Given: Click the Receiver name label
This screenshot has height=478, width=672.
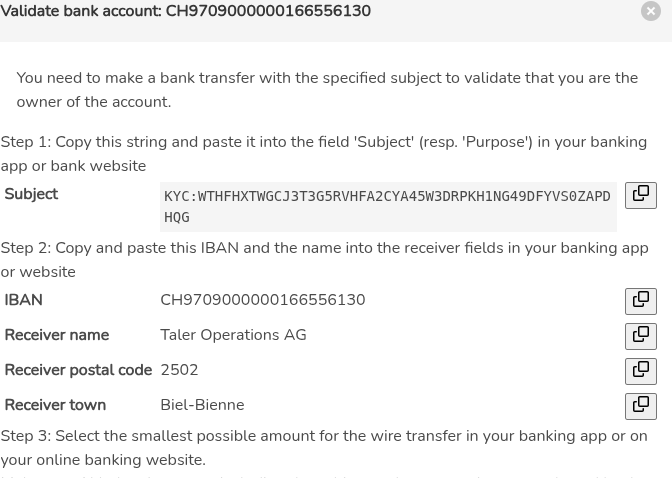Looking at the screenshot, I should pos(56,335).
